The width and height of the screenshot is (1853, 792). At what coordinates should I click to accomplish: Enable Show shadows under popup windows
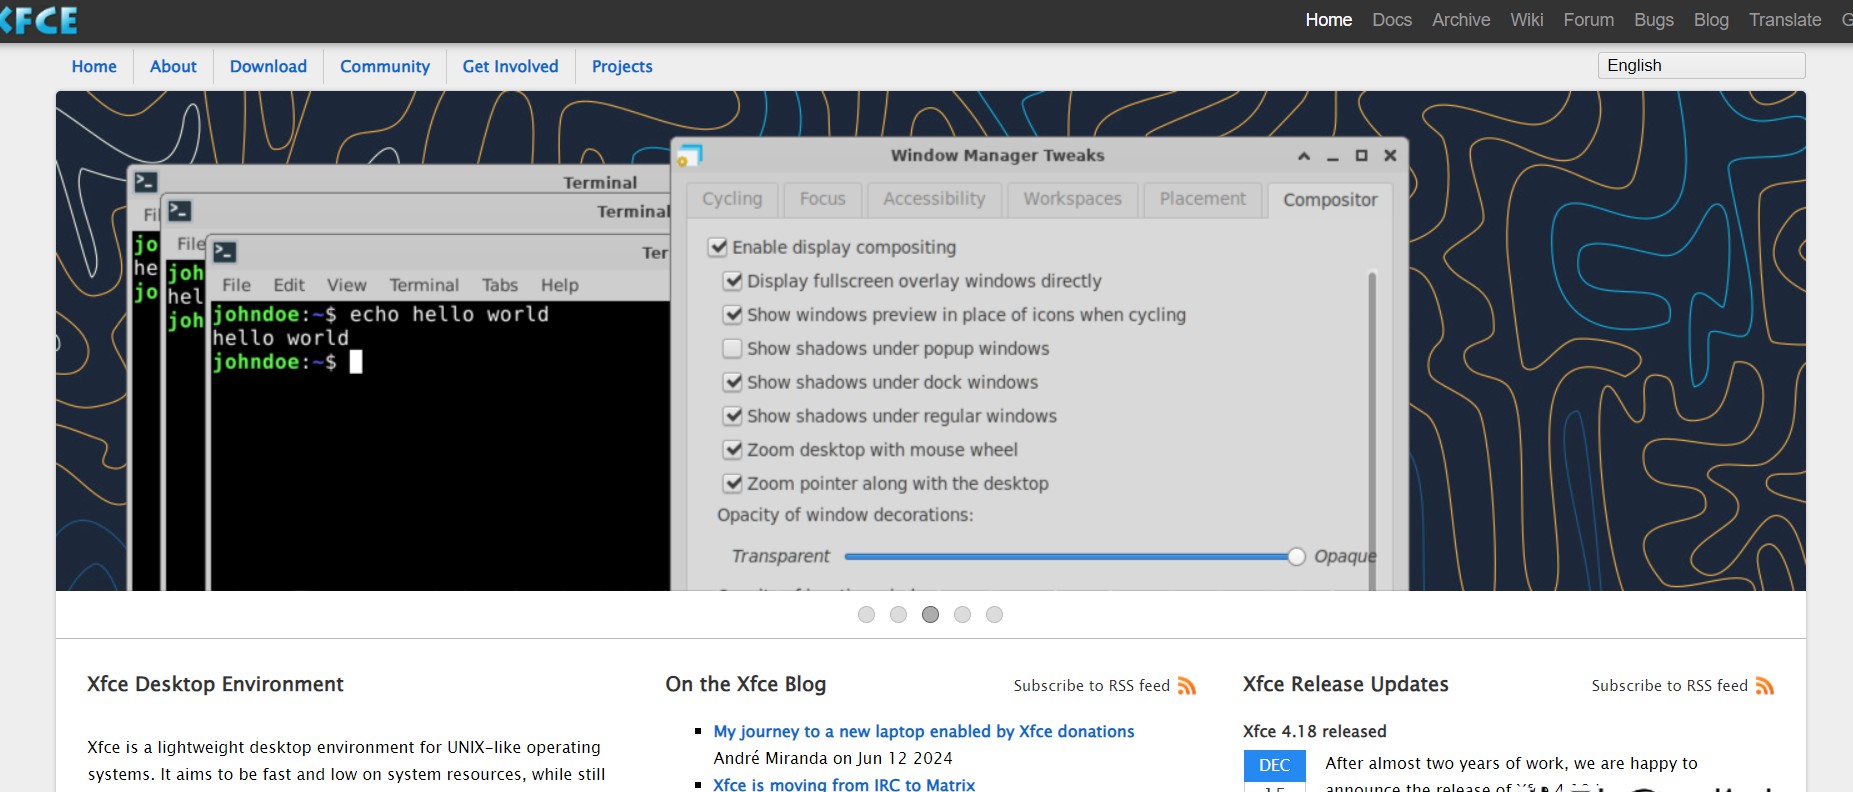click(732, 349)
